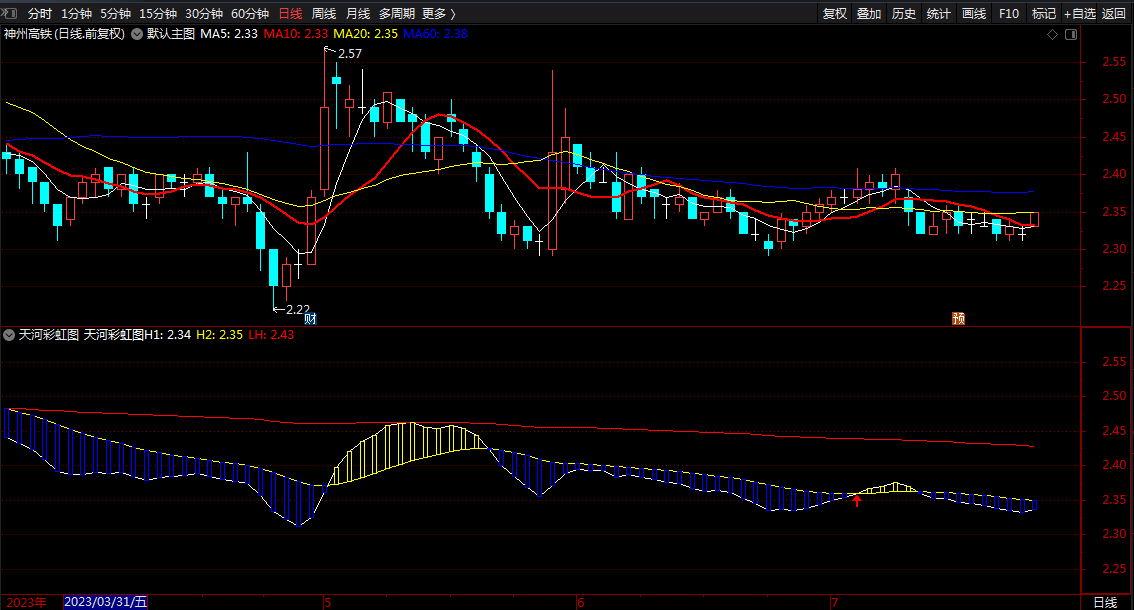Open the 默认主图 indicator dropdown arrow

coord(137,34)
